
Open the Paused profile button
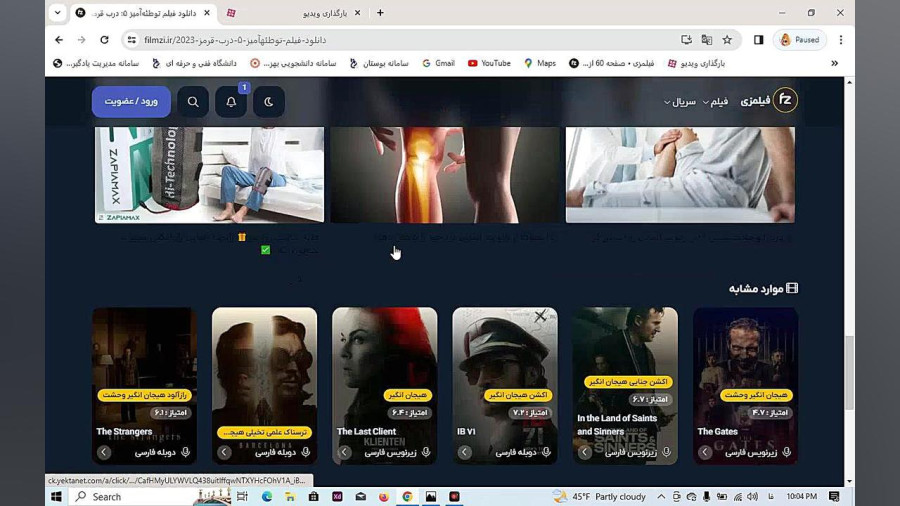pyautogui.click(x=800, y=40)
